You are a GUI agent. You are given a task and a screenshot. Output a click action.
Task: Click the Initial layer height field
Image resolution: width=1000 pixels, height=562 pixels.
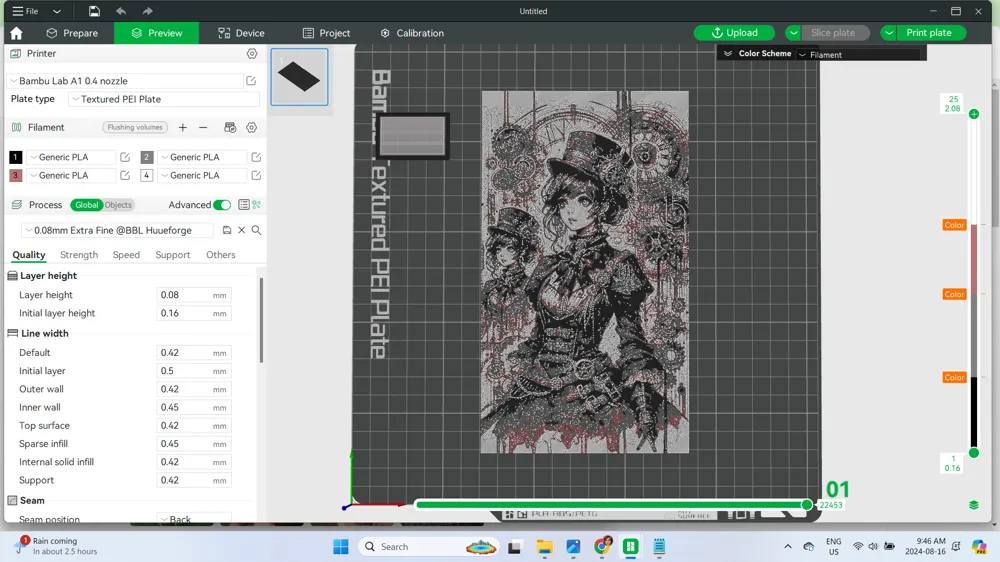pos(194,313)
